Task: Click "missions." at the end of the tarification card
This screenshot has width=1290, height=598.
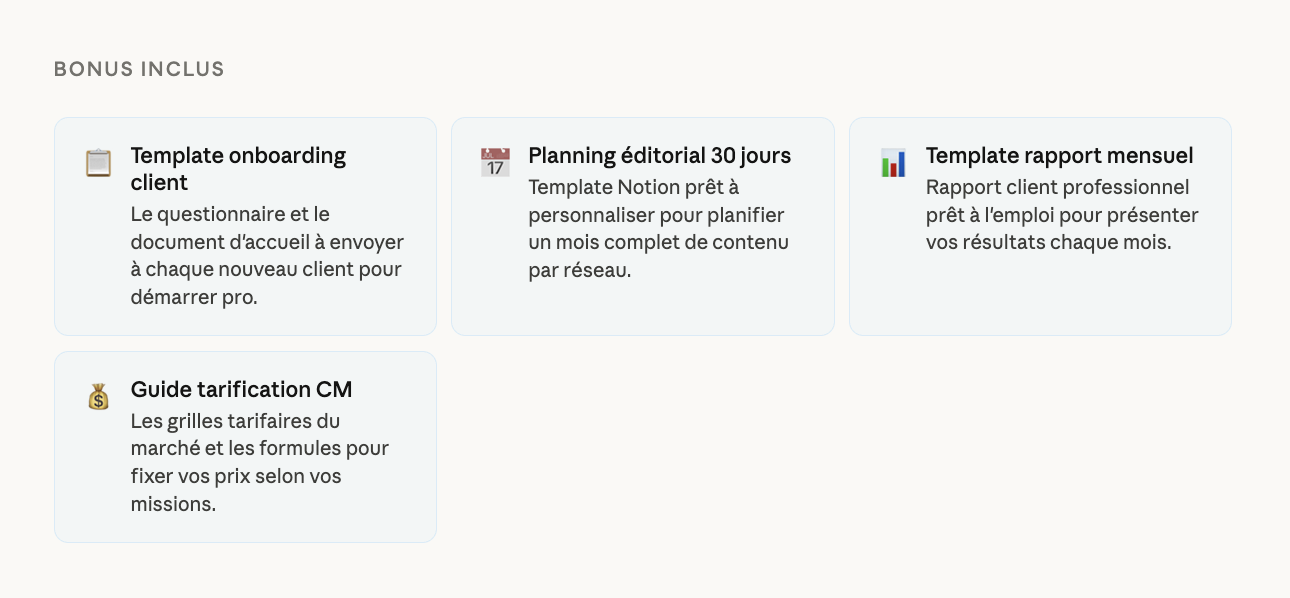Action: [173, 504]
